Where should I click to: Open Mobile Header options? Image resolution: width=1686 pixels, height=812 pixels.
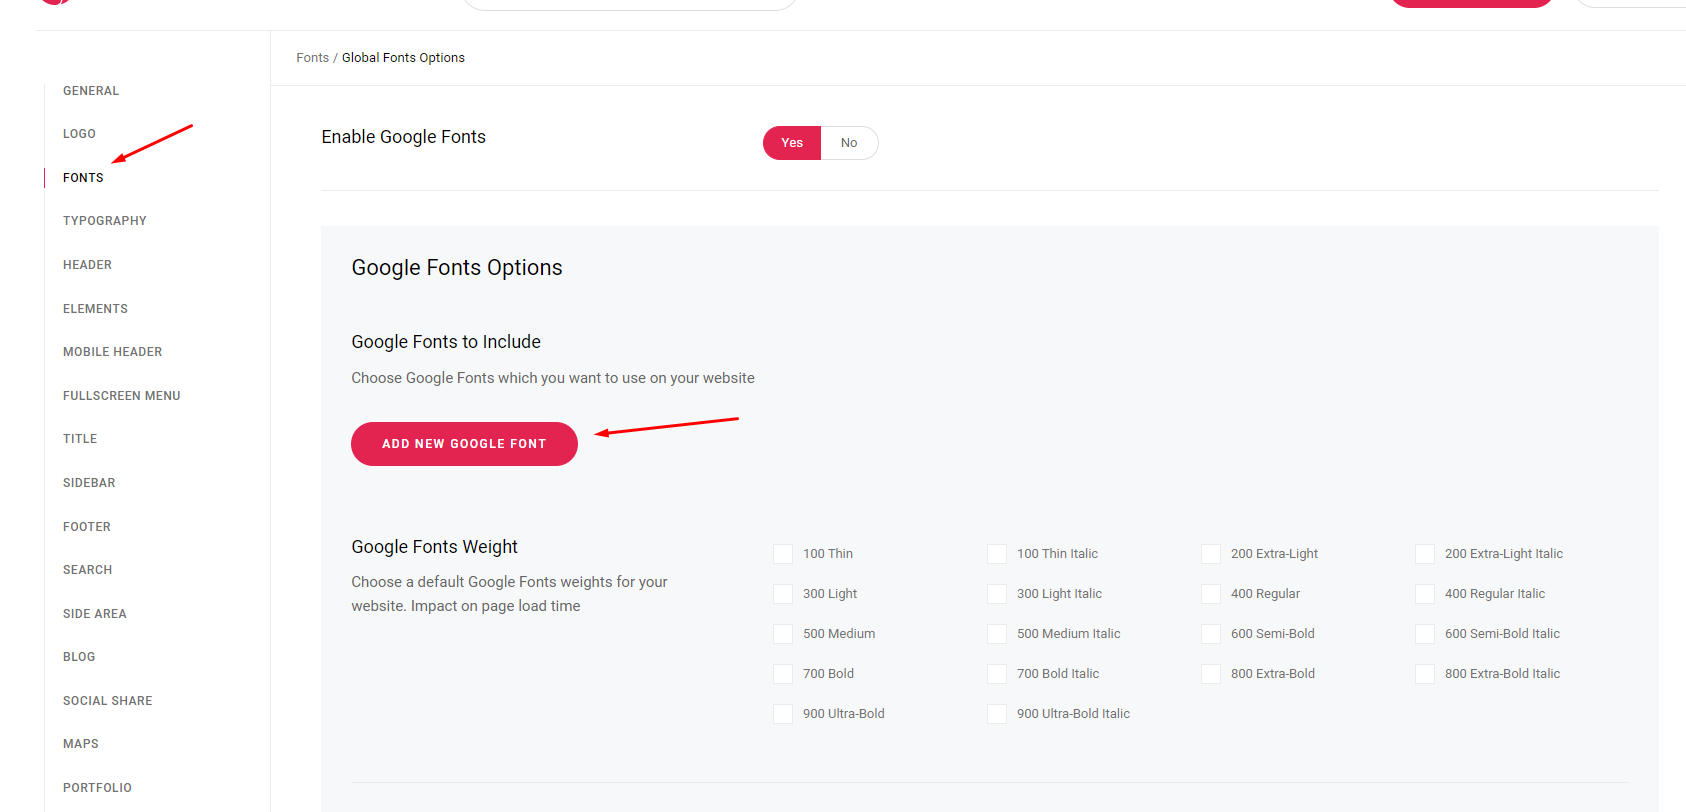coord(112,352)
